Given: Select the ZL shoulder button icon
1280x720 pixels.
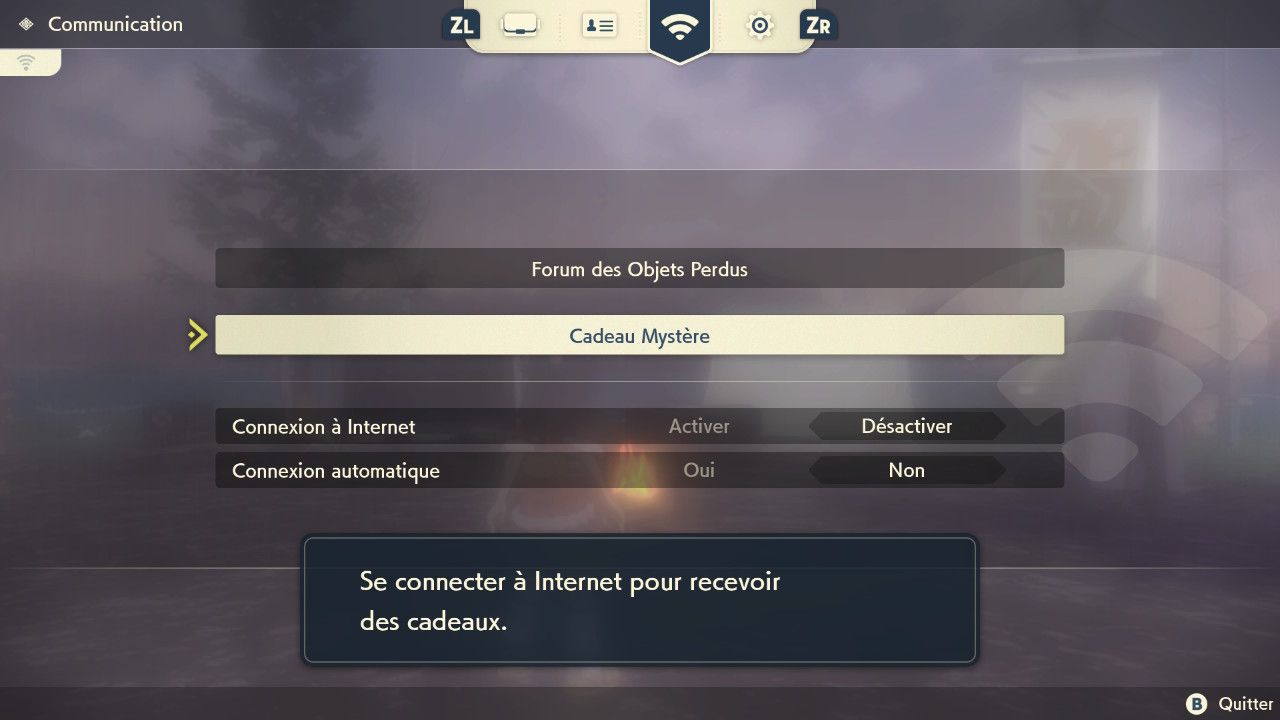Looking at the screenshot, I should [460, 26].
